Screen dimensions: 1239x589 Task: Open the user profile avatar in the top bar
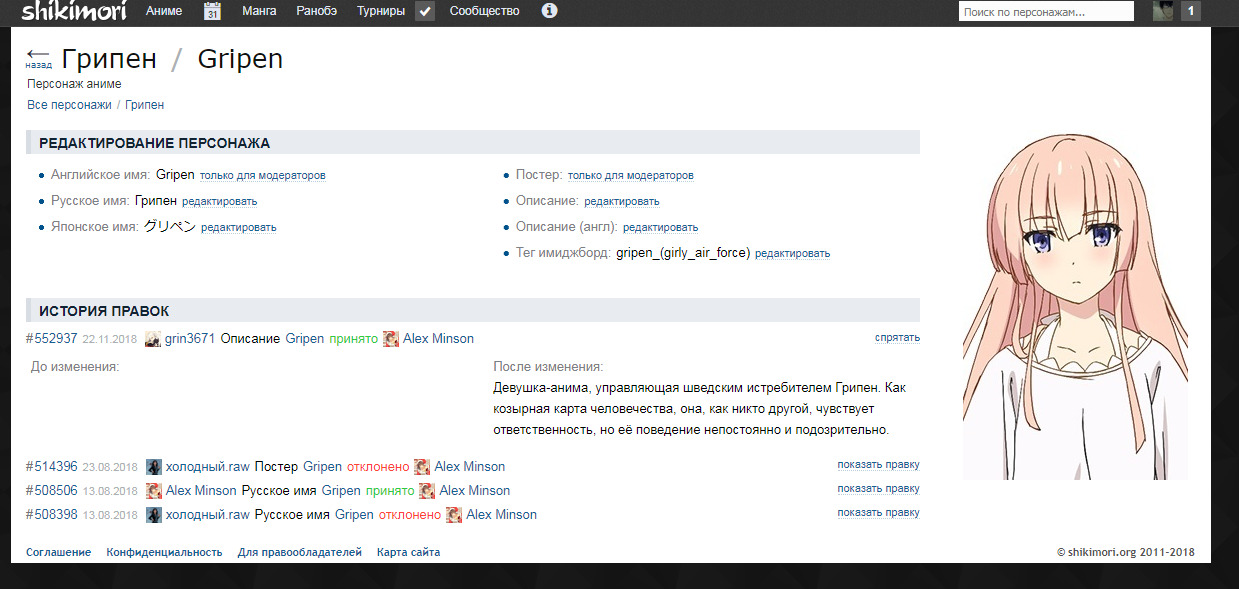(x=1163, y=12)
